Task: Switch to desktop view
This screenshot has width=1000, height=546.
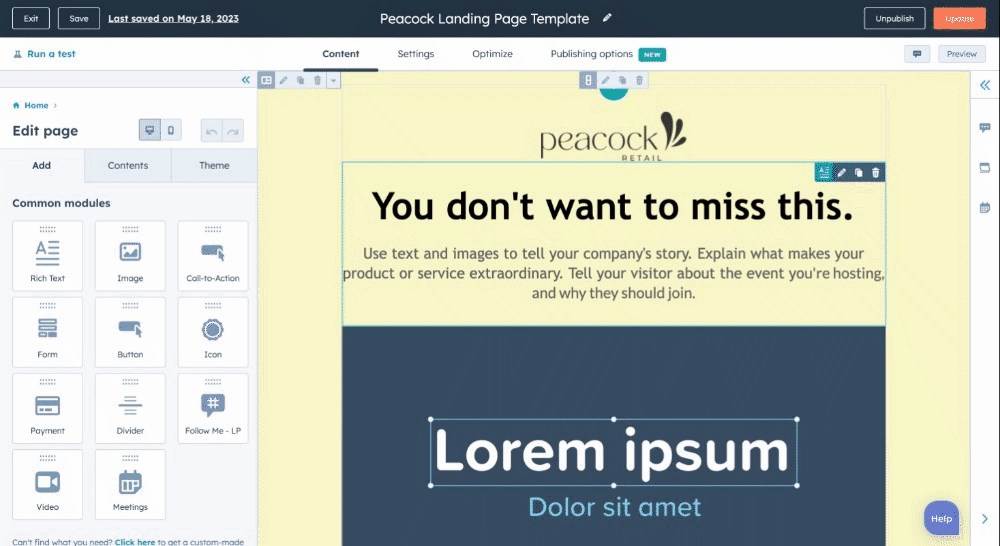Action: 150,130
